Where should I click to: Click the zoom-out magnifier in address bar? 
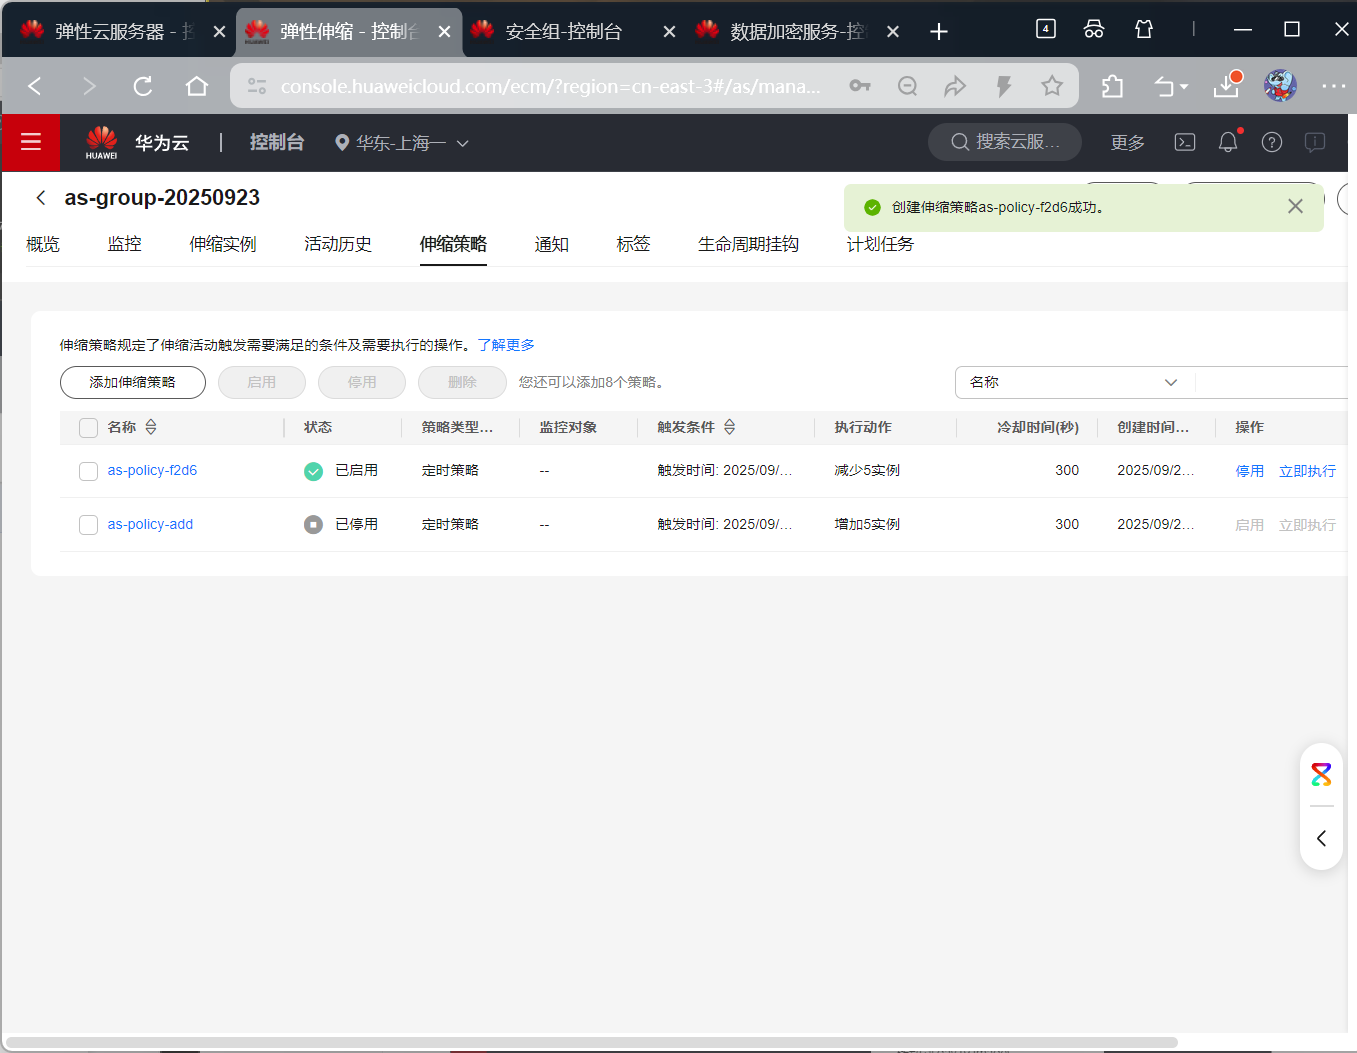click(x=908, y=86)
